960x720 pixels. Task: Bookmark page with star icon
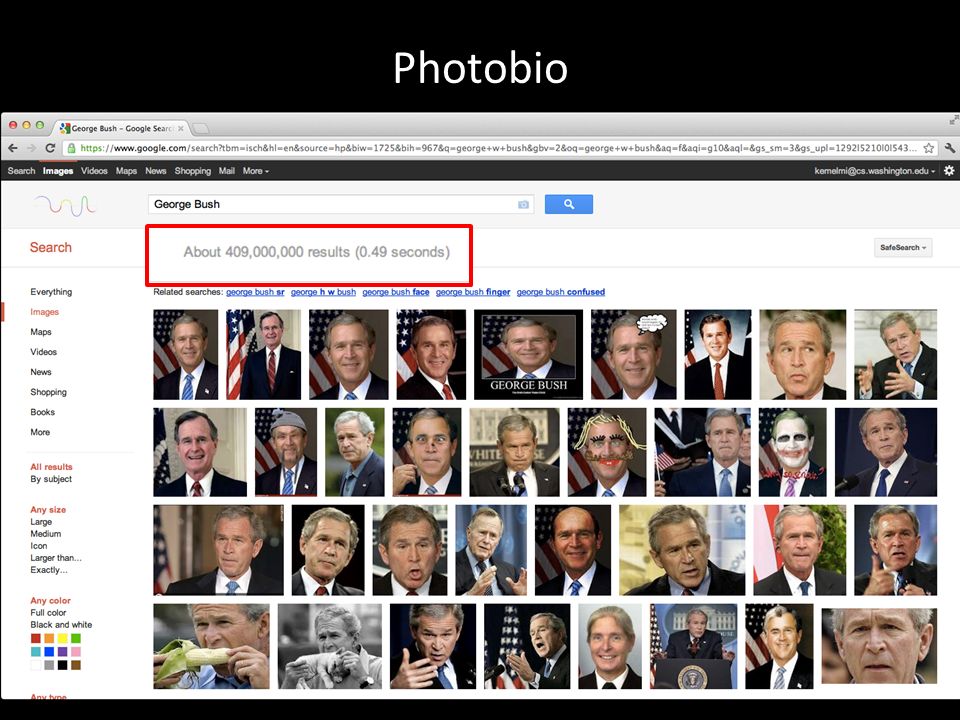pyautogui.click(x=929, y=148)
